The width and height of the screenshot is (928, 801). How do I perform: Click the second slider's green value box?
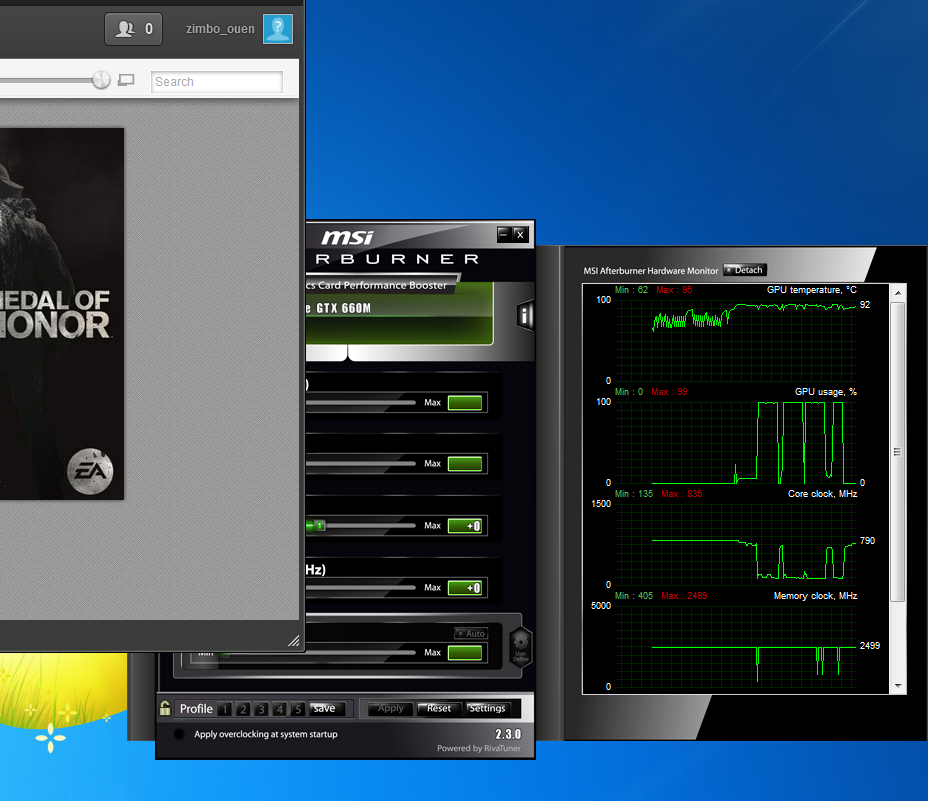[x=465, y=464]
